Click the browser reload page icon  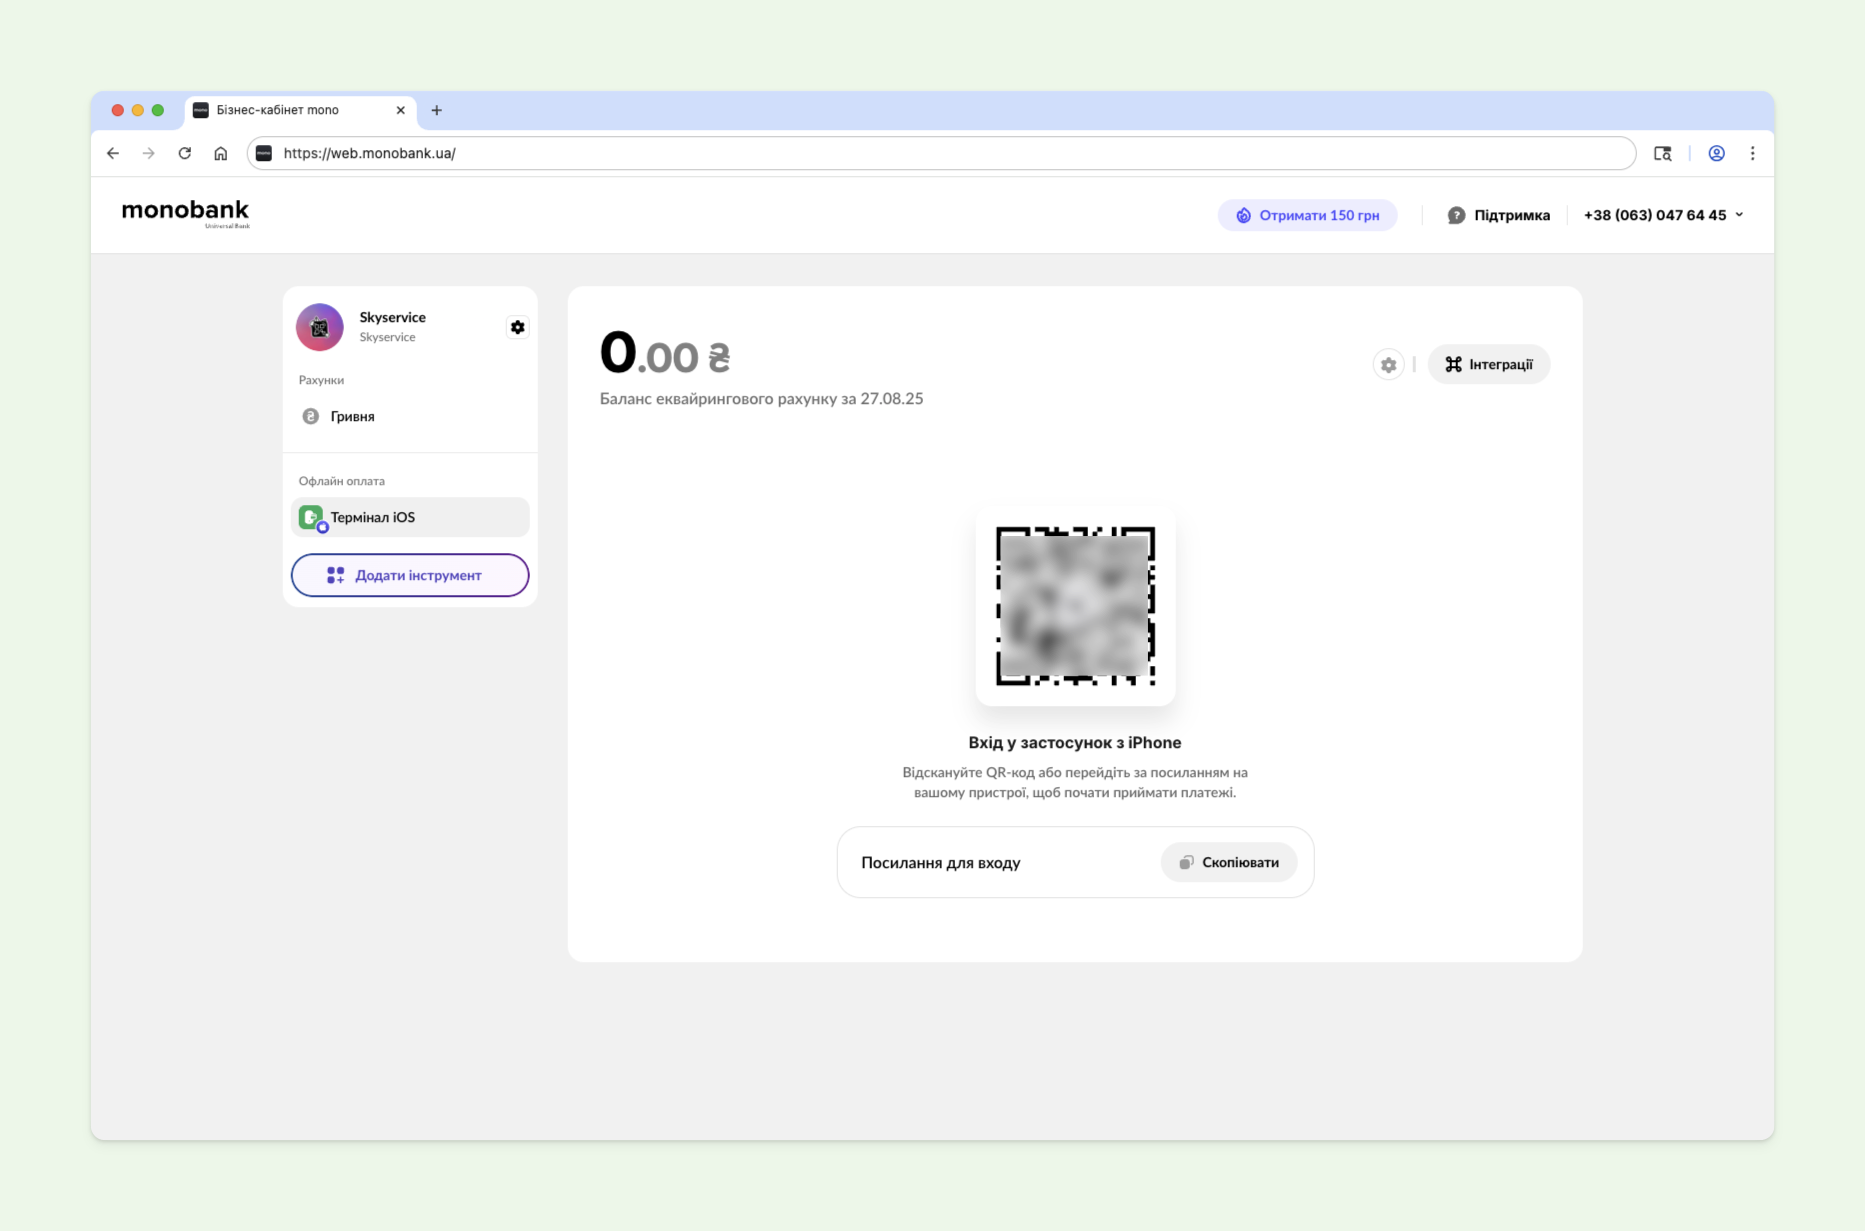point(185,153)
